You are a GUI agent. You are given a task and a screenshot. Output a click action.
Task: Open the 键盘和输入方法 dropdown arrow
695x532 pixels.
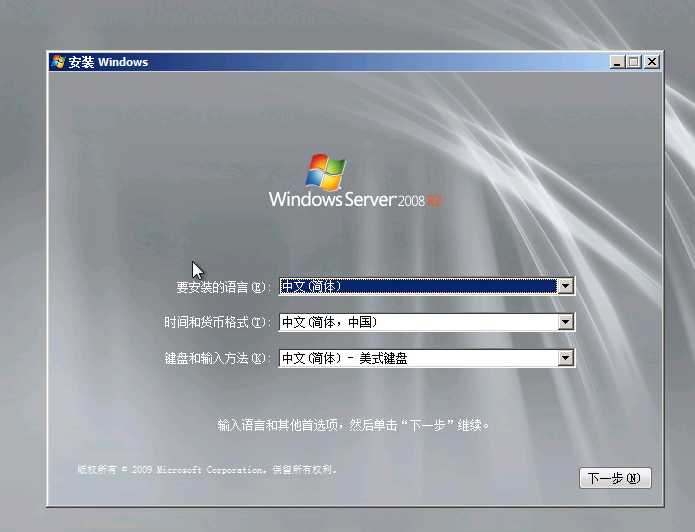pos(565,358)
